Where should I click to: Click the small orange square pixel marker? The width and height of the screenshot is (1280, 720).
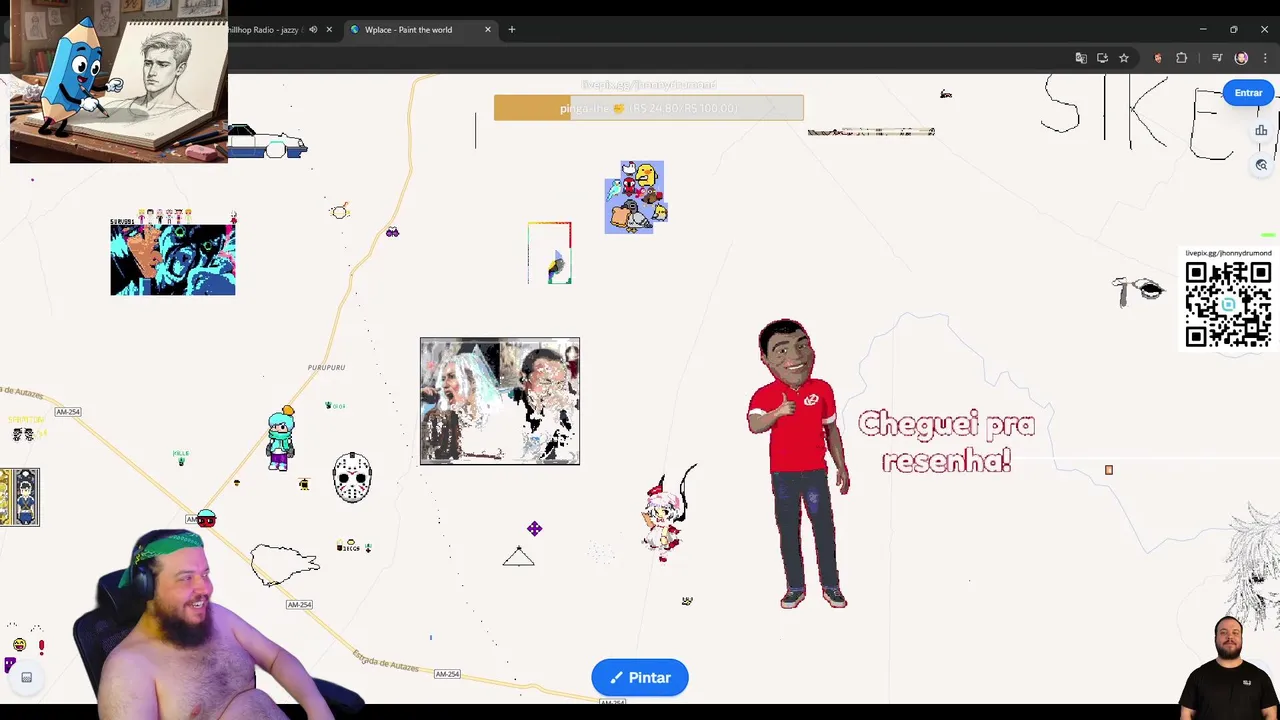tap(1109, 470)
